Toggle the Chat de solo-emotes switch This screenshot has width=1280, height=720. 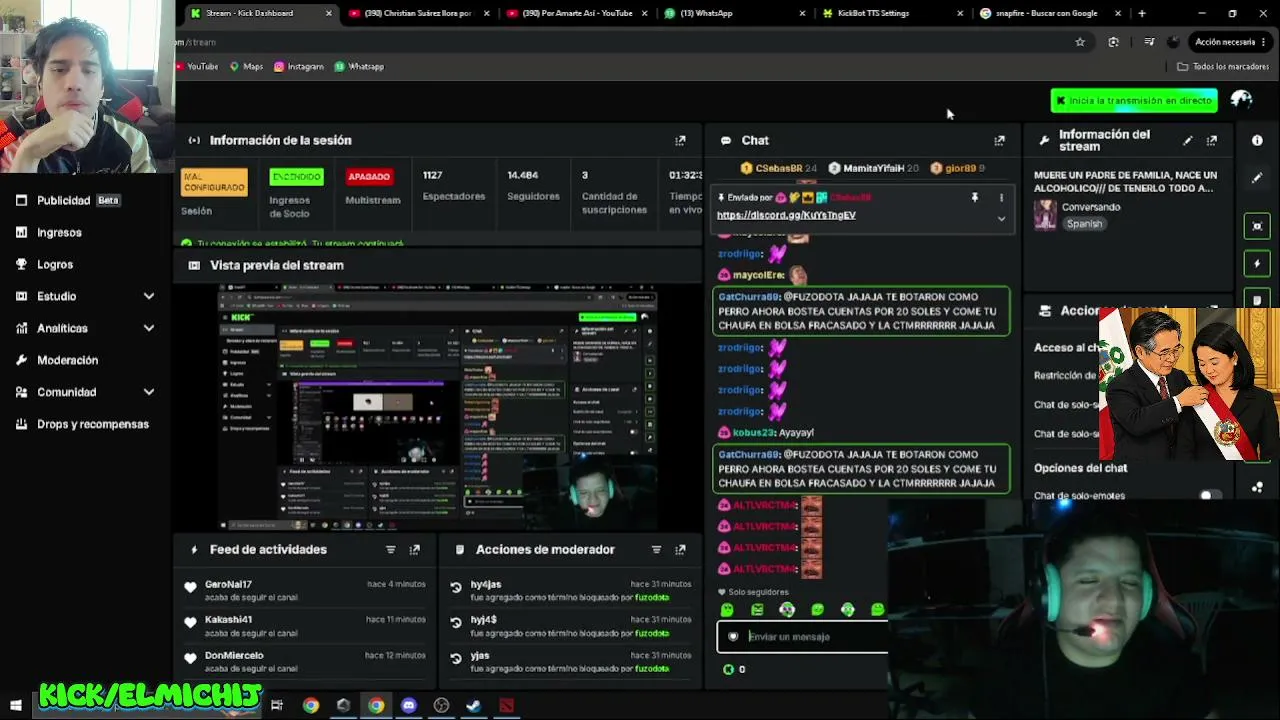coord(1210,495)
